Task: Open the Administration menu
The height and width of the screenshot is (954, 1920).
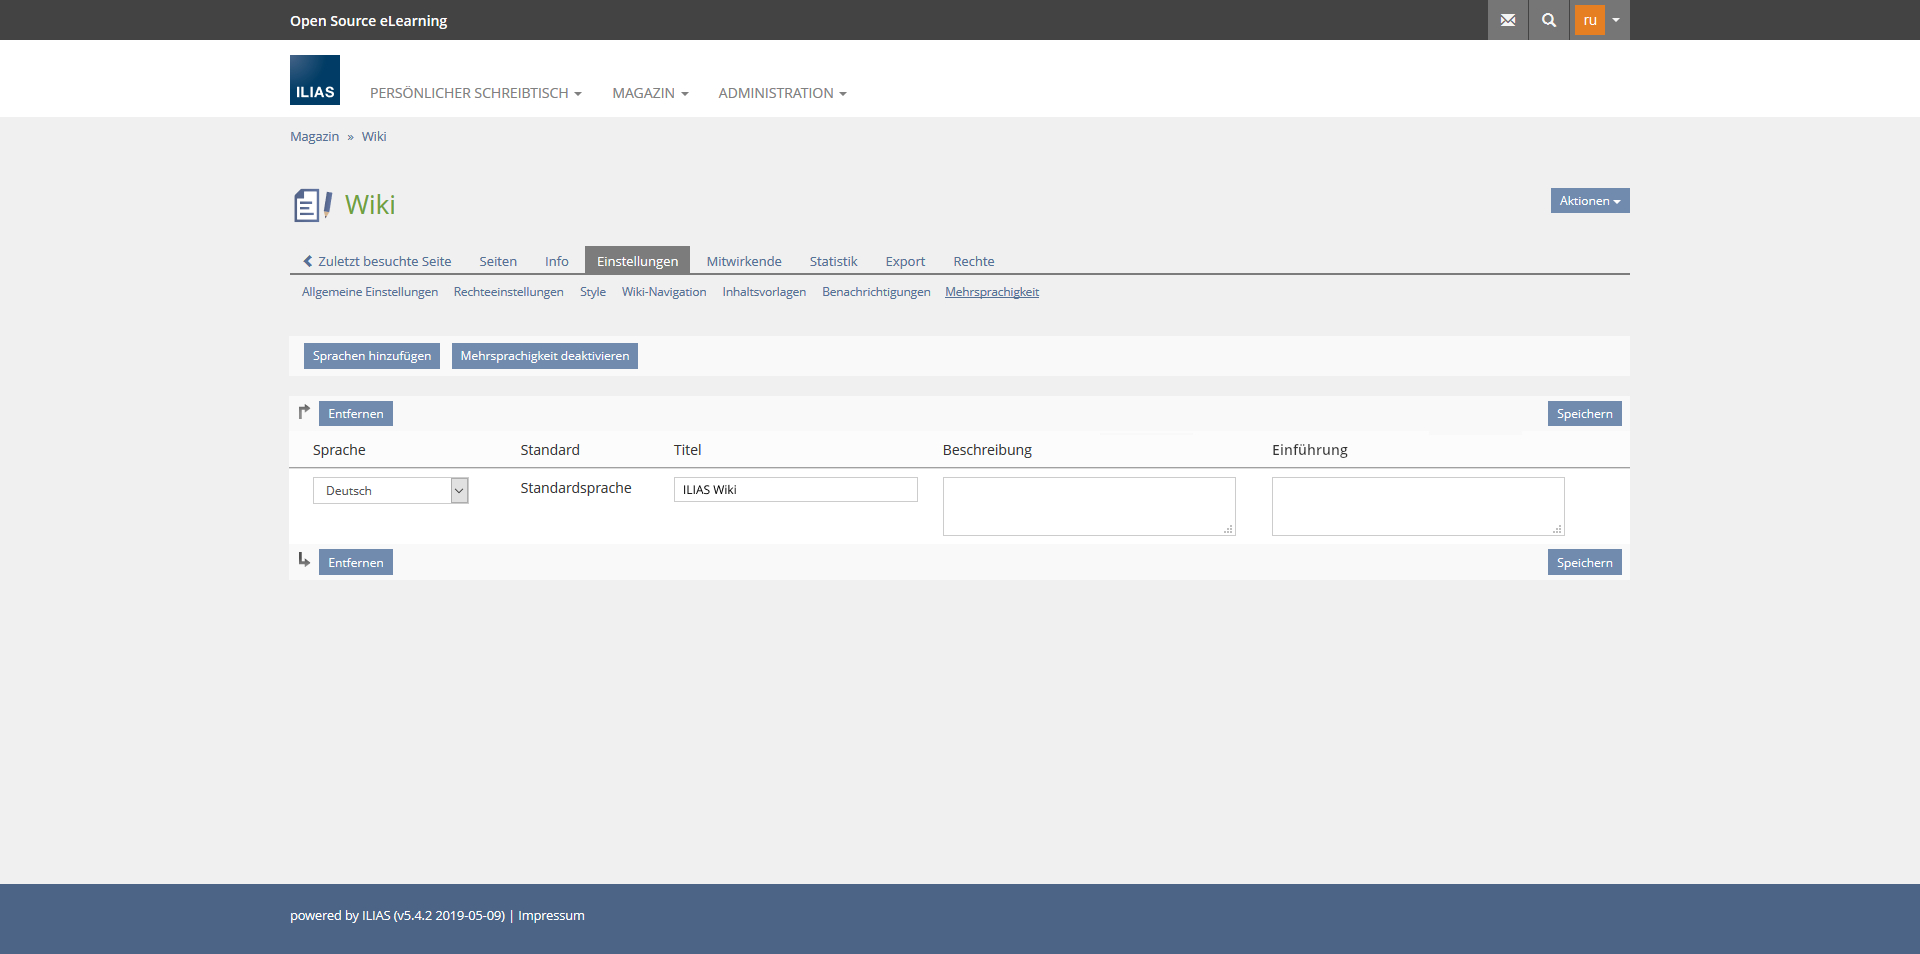Action: (x=782, y=93)
